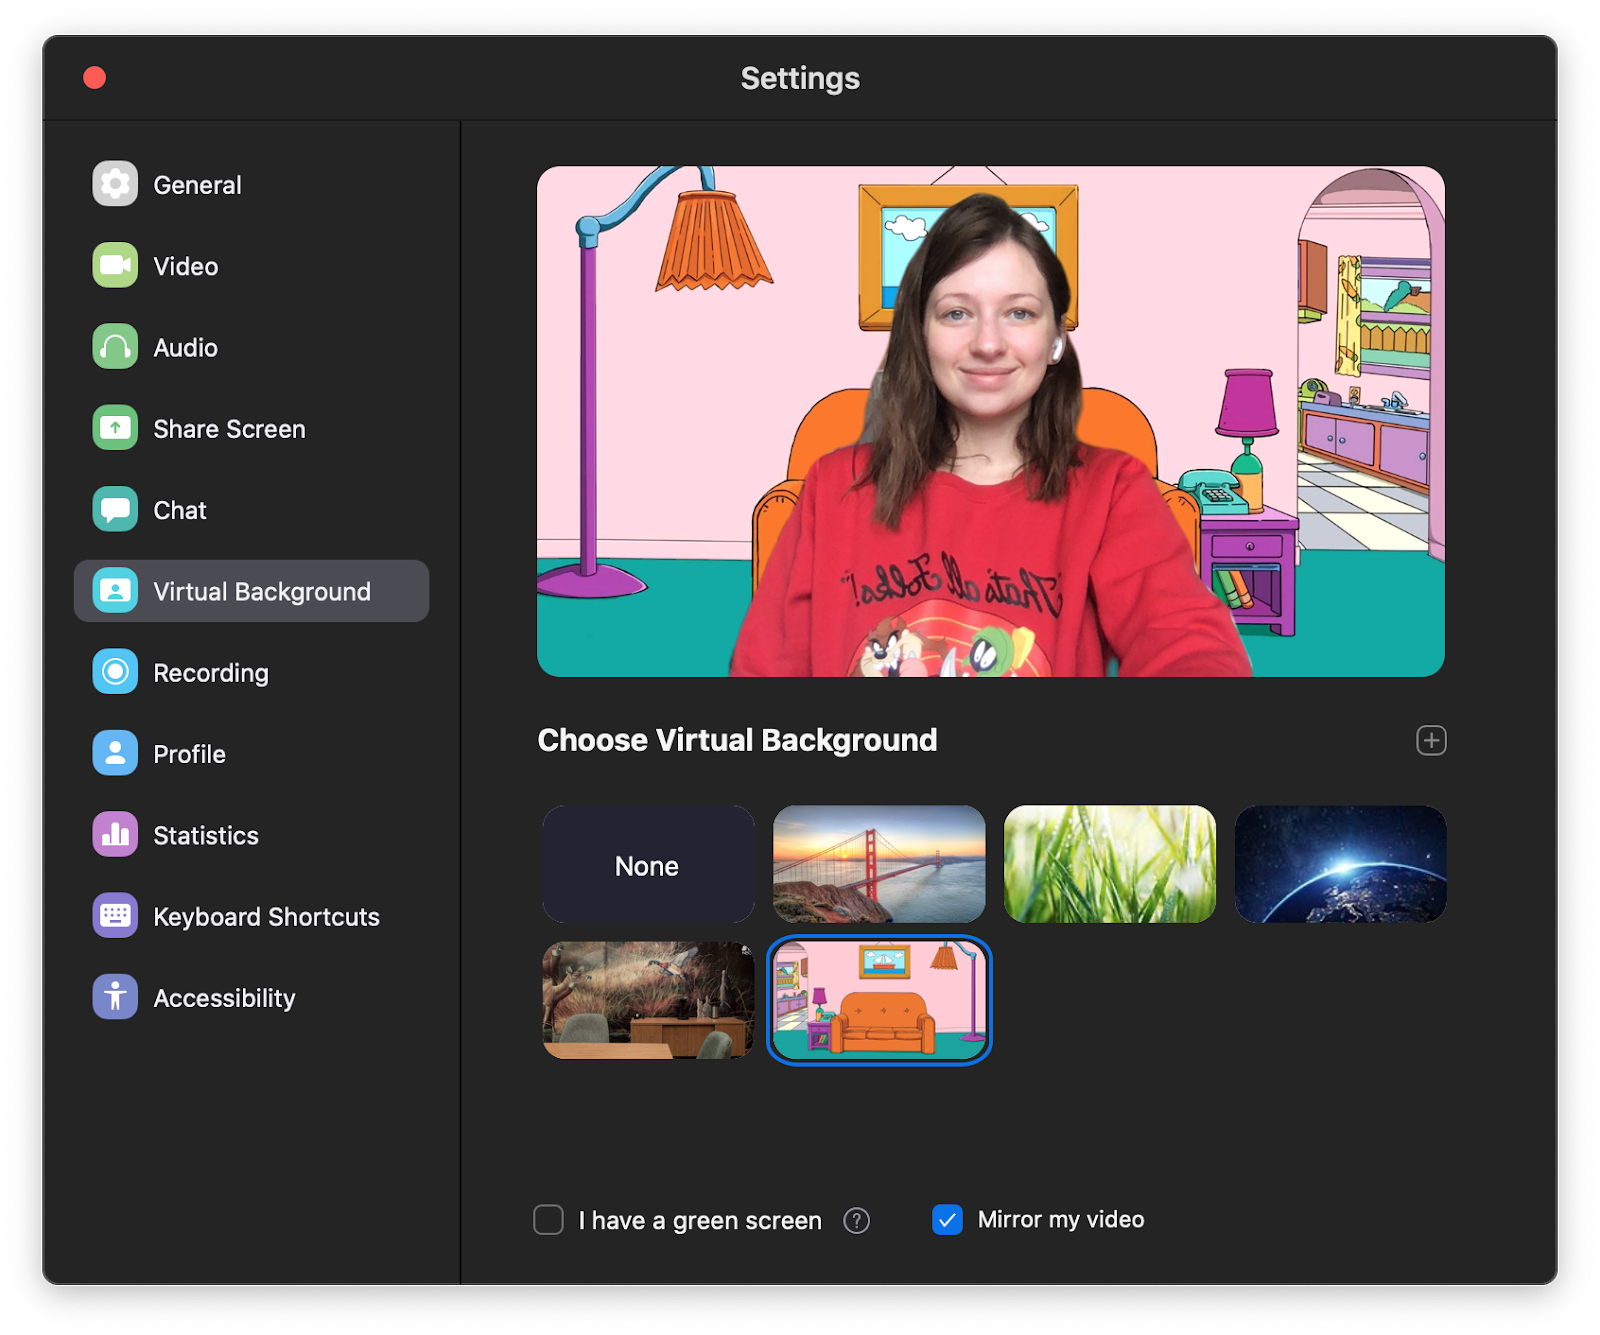Open the Accessibility figure icon
The image size is (1600, 1335).
tap(115, 997)
